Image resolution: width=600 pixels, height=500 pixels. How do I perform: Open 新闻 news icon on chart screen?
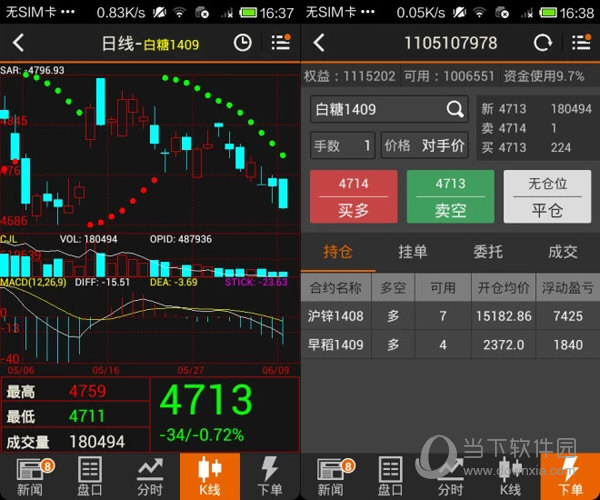30,477
